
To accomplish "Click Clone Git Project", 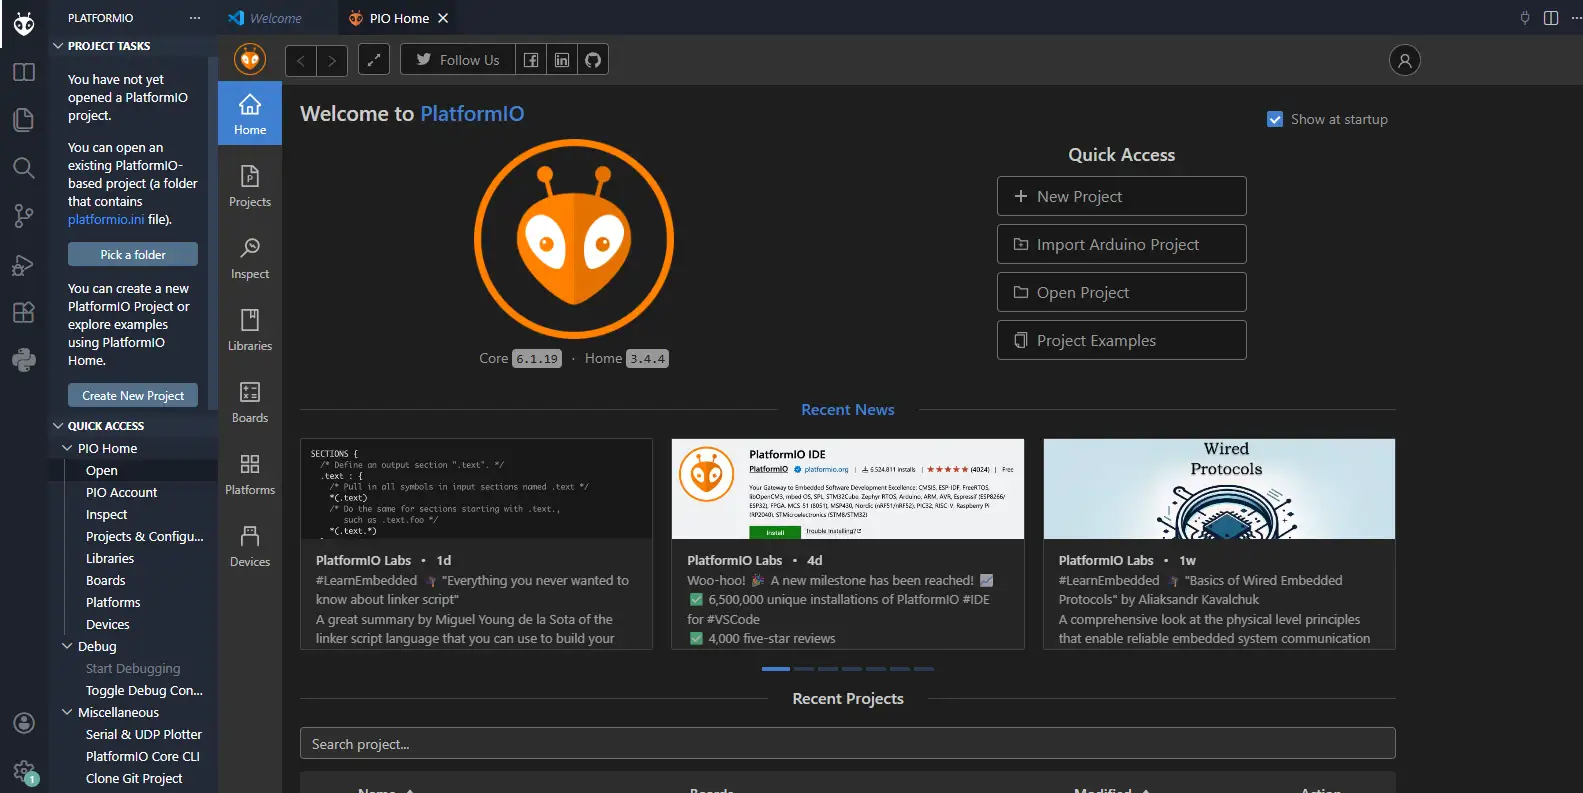I will click(x=133, y=778).
